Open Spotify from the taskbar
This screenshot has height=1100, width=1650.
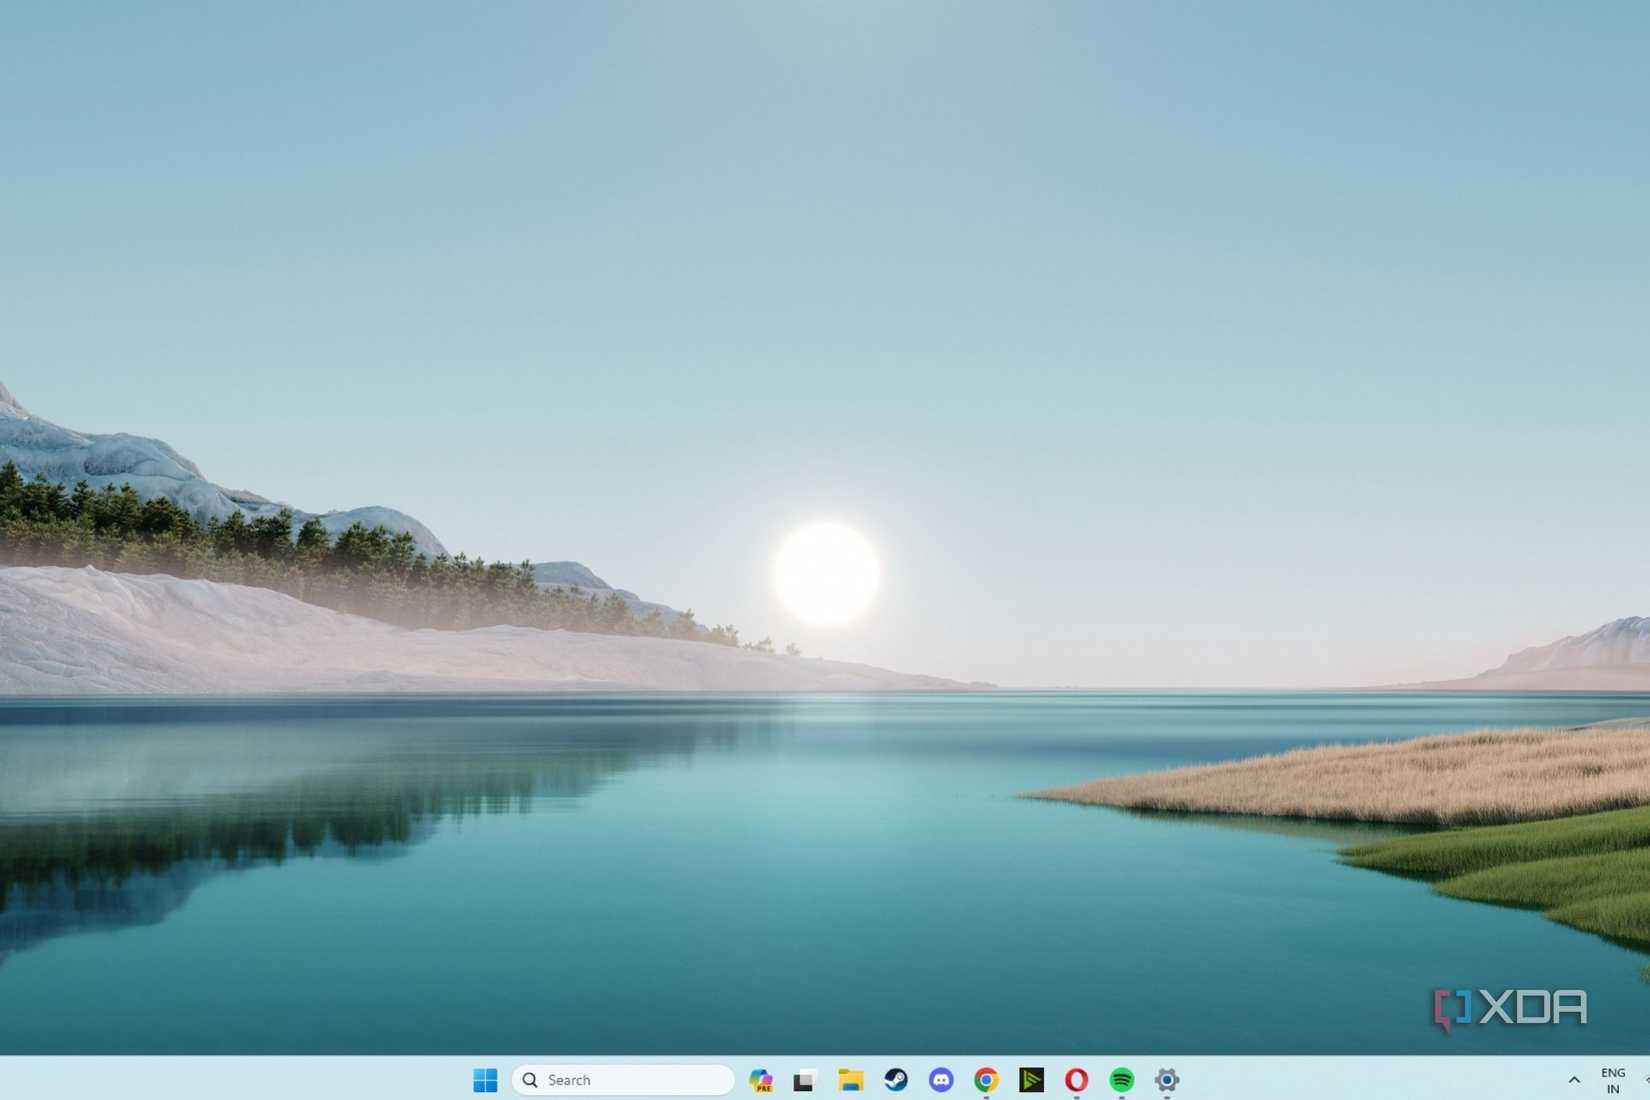click(x=1122, y=1080)
